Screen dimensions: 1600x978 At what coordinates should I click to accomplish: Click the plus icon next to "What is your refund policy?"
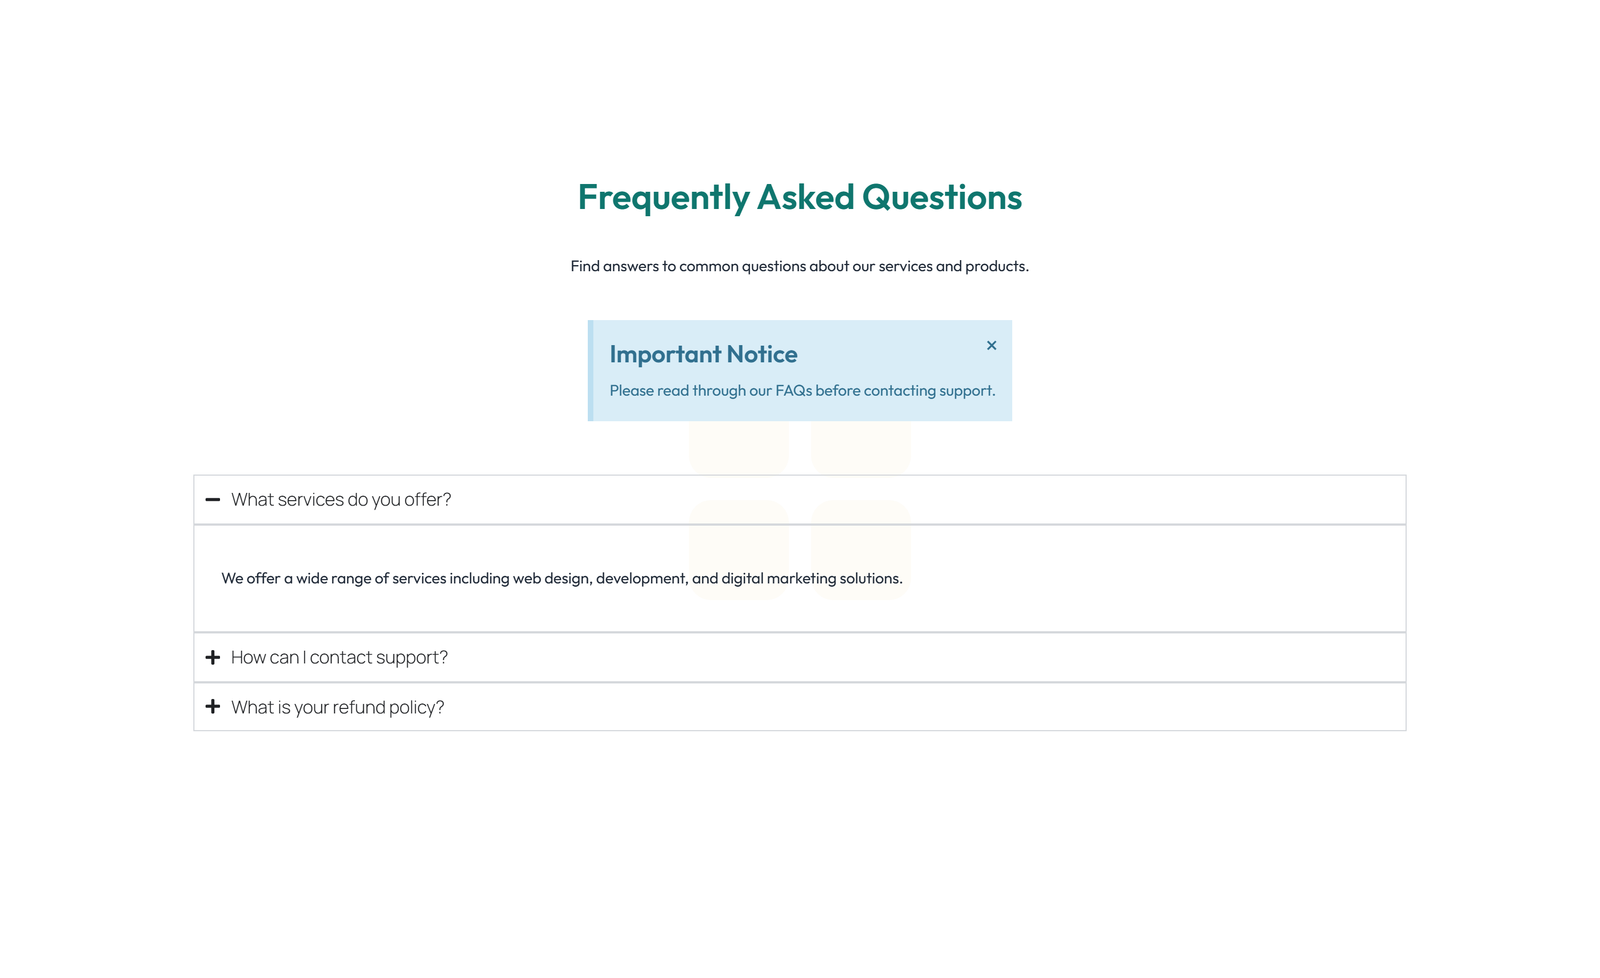212,707
